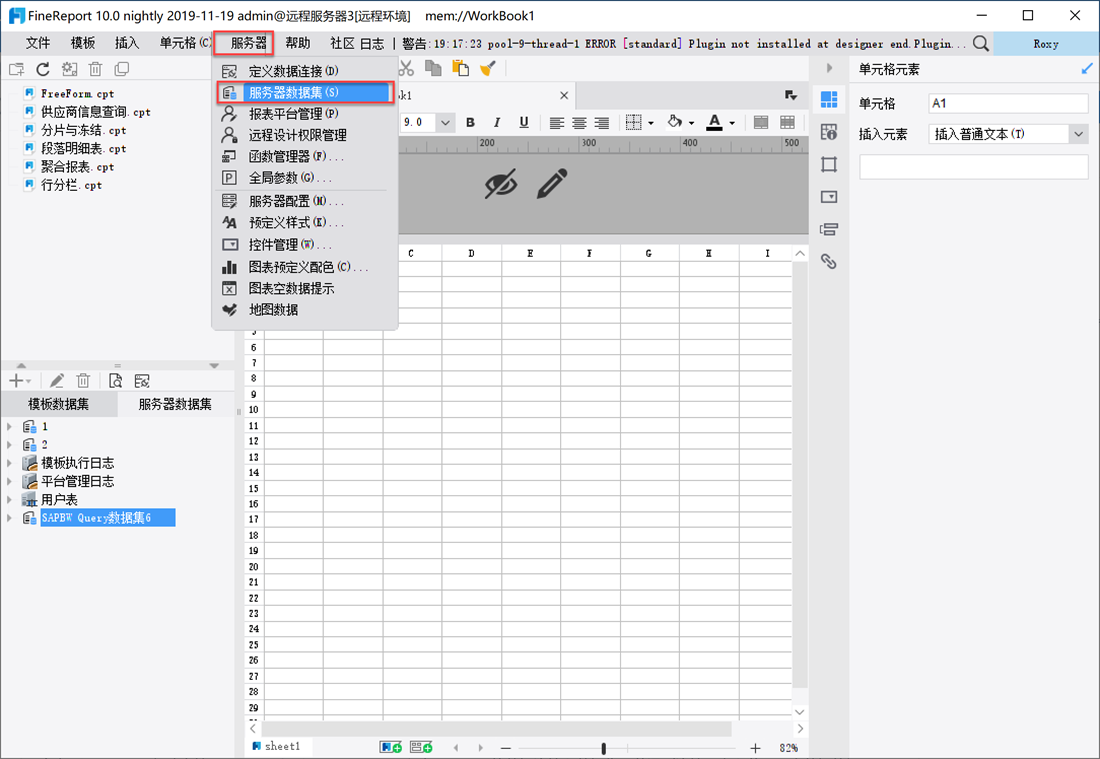This screenshot has width=1100, height=759.
Task: Preview the dataset with magnifier page icon
Action: (116, 381)
